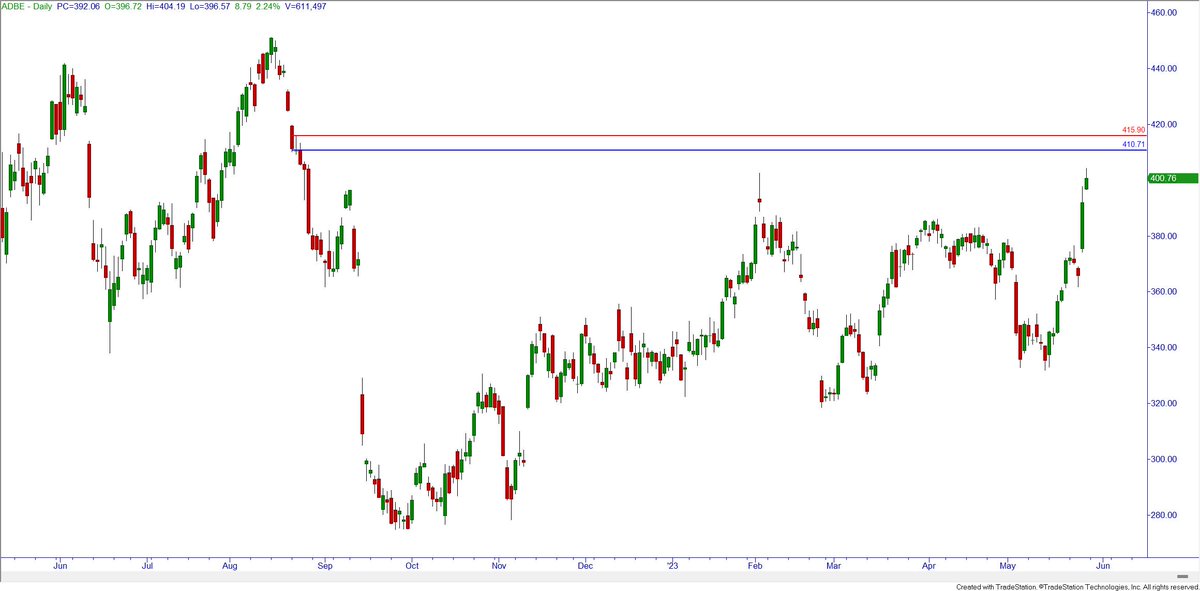Click the 460.00 price axis label
The image size is (1200, 591).
click(x=1165, y=13)
